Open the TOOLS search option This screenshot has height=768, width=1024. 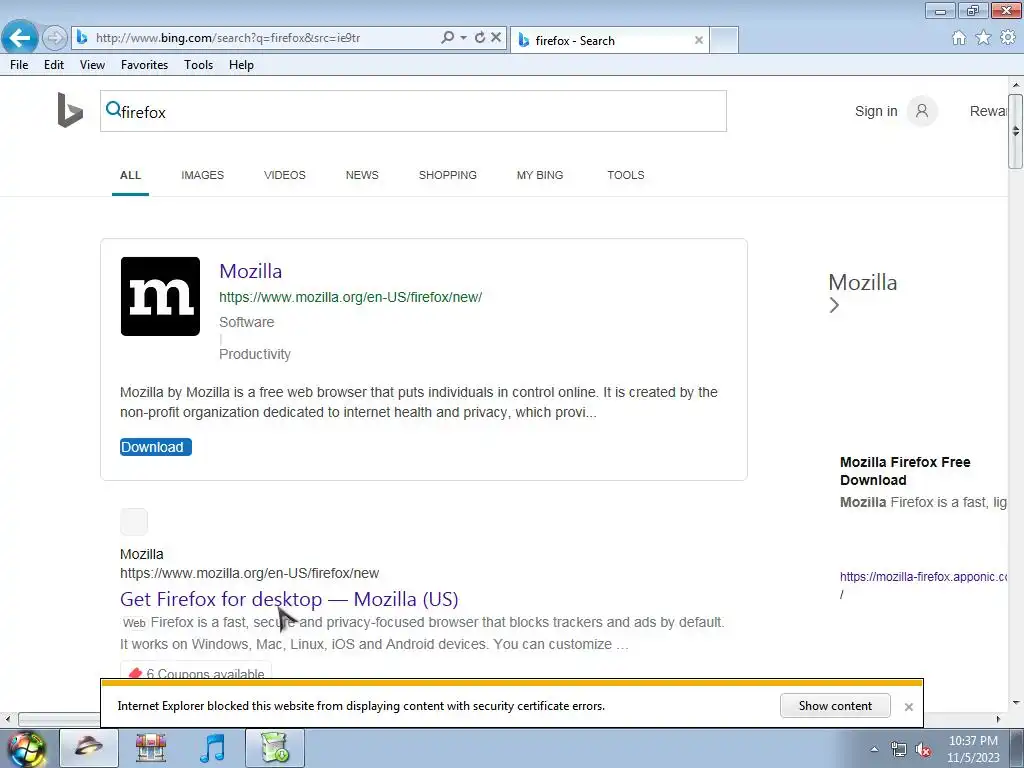point(626,175)
